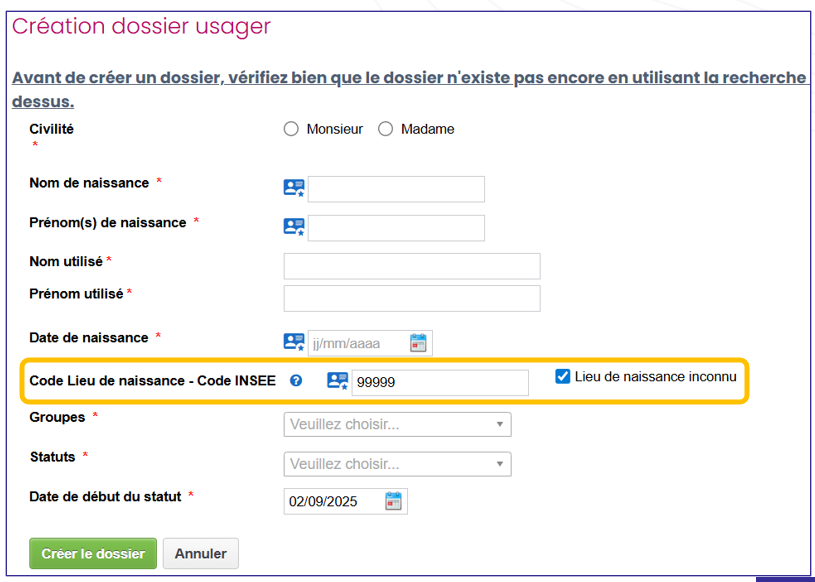Click ID card icon beside Date de naissance
The image size is (815, 582).
coord(294,343)
